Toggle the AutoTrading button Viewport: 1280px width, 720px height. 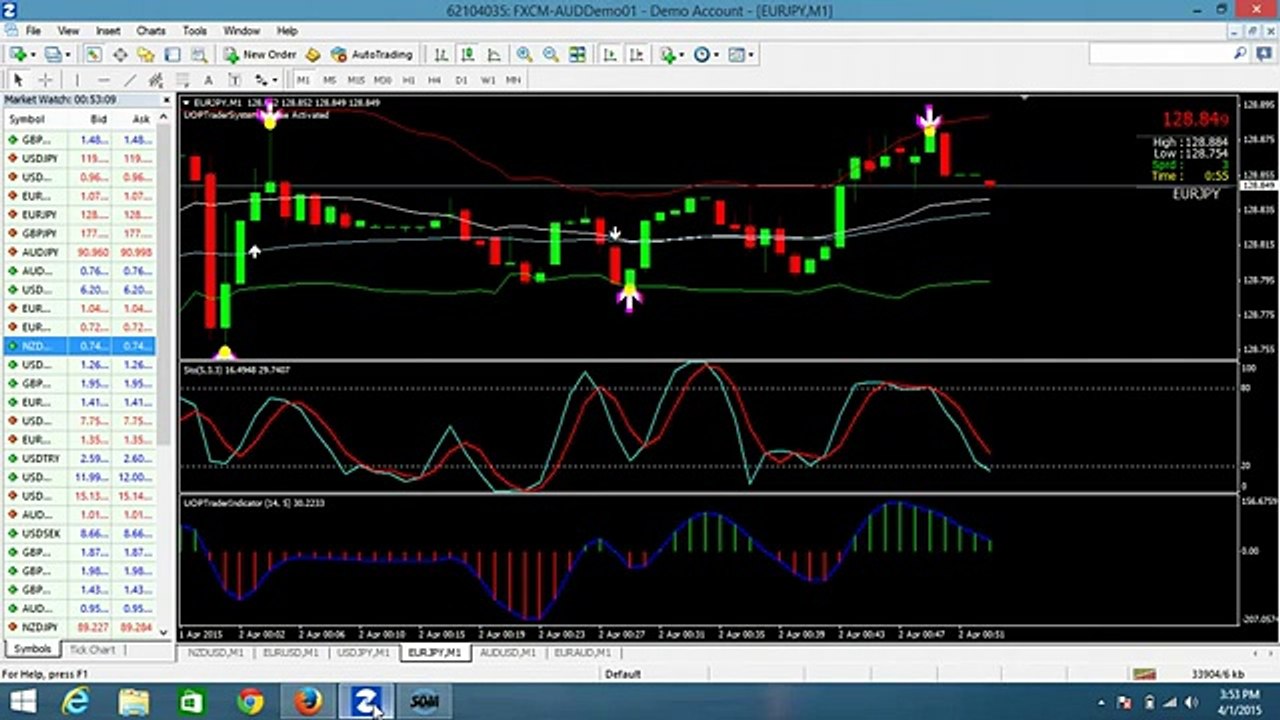click(x=371, y=54)
